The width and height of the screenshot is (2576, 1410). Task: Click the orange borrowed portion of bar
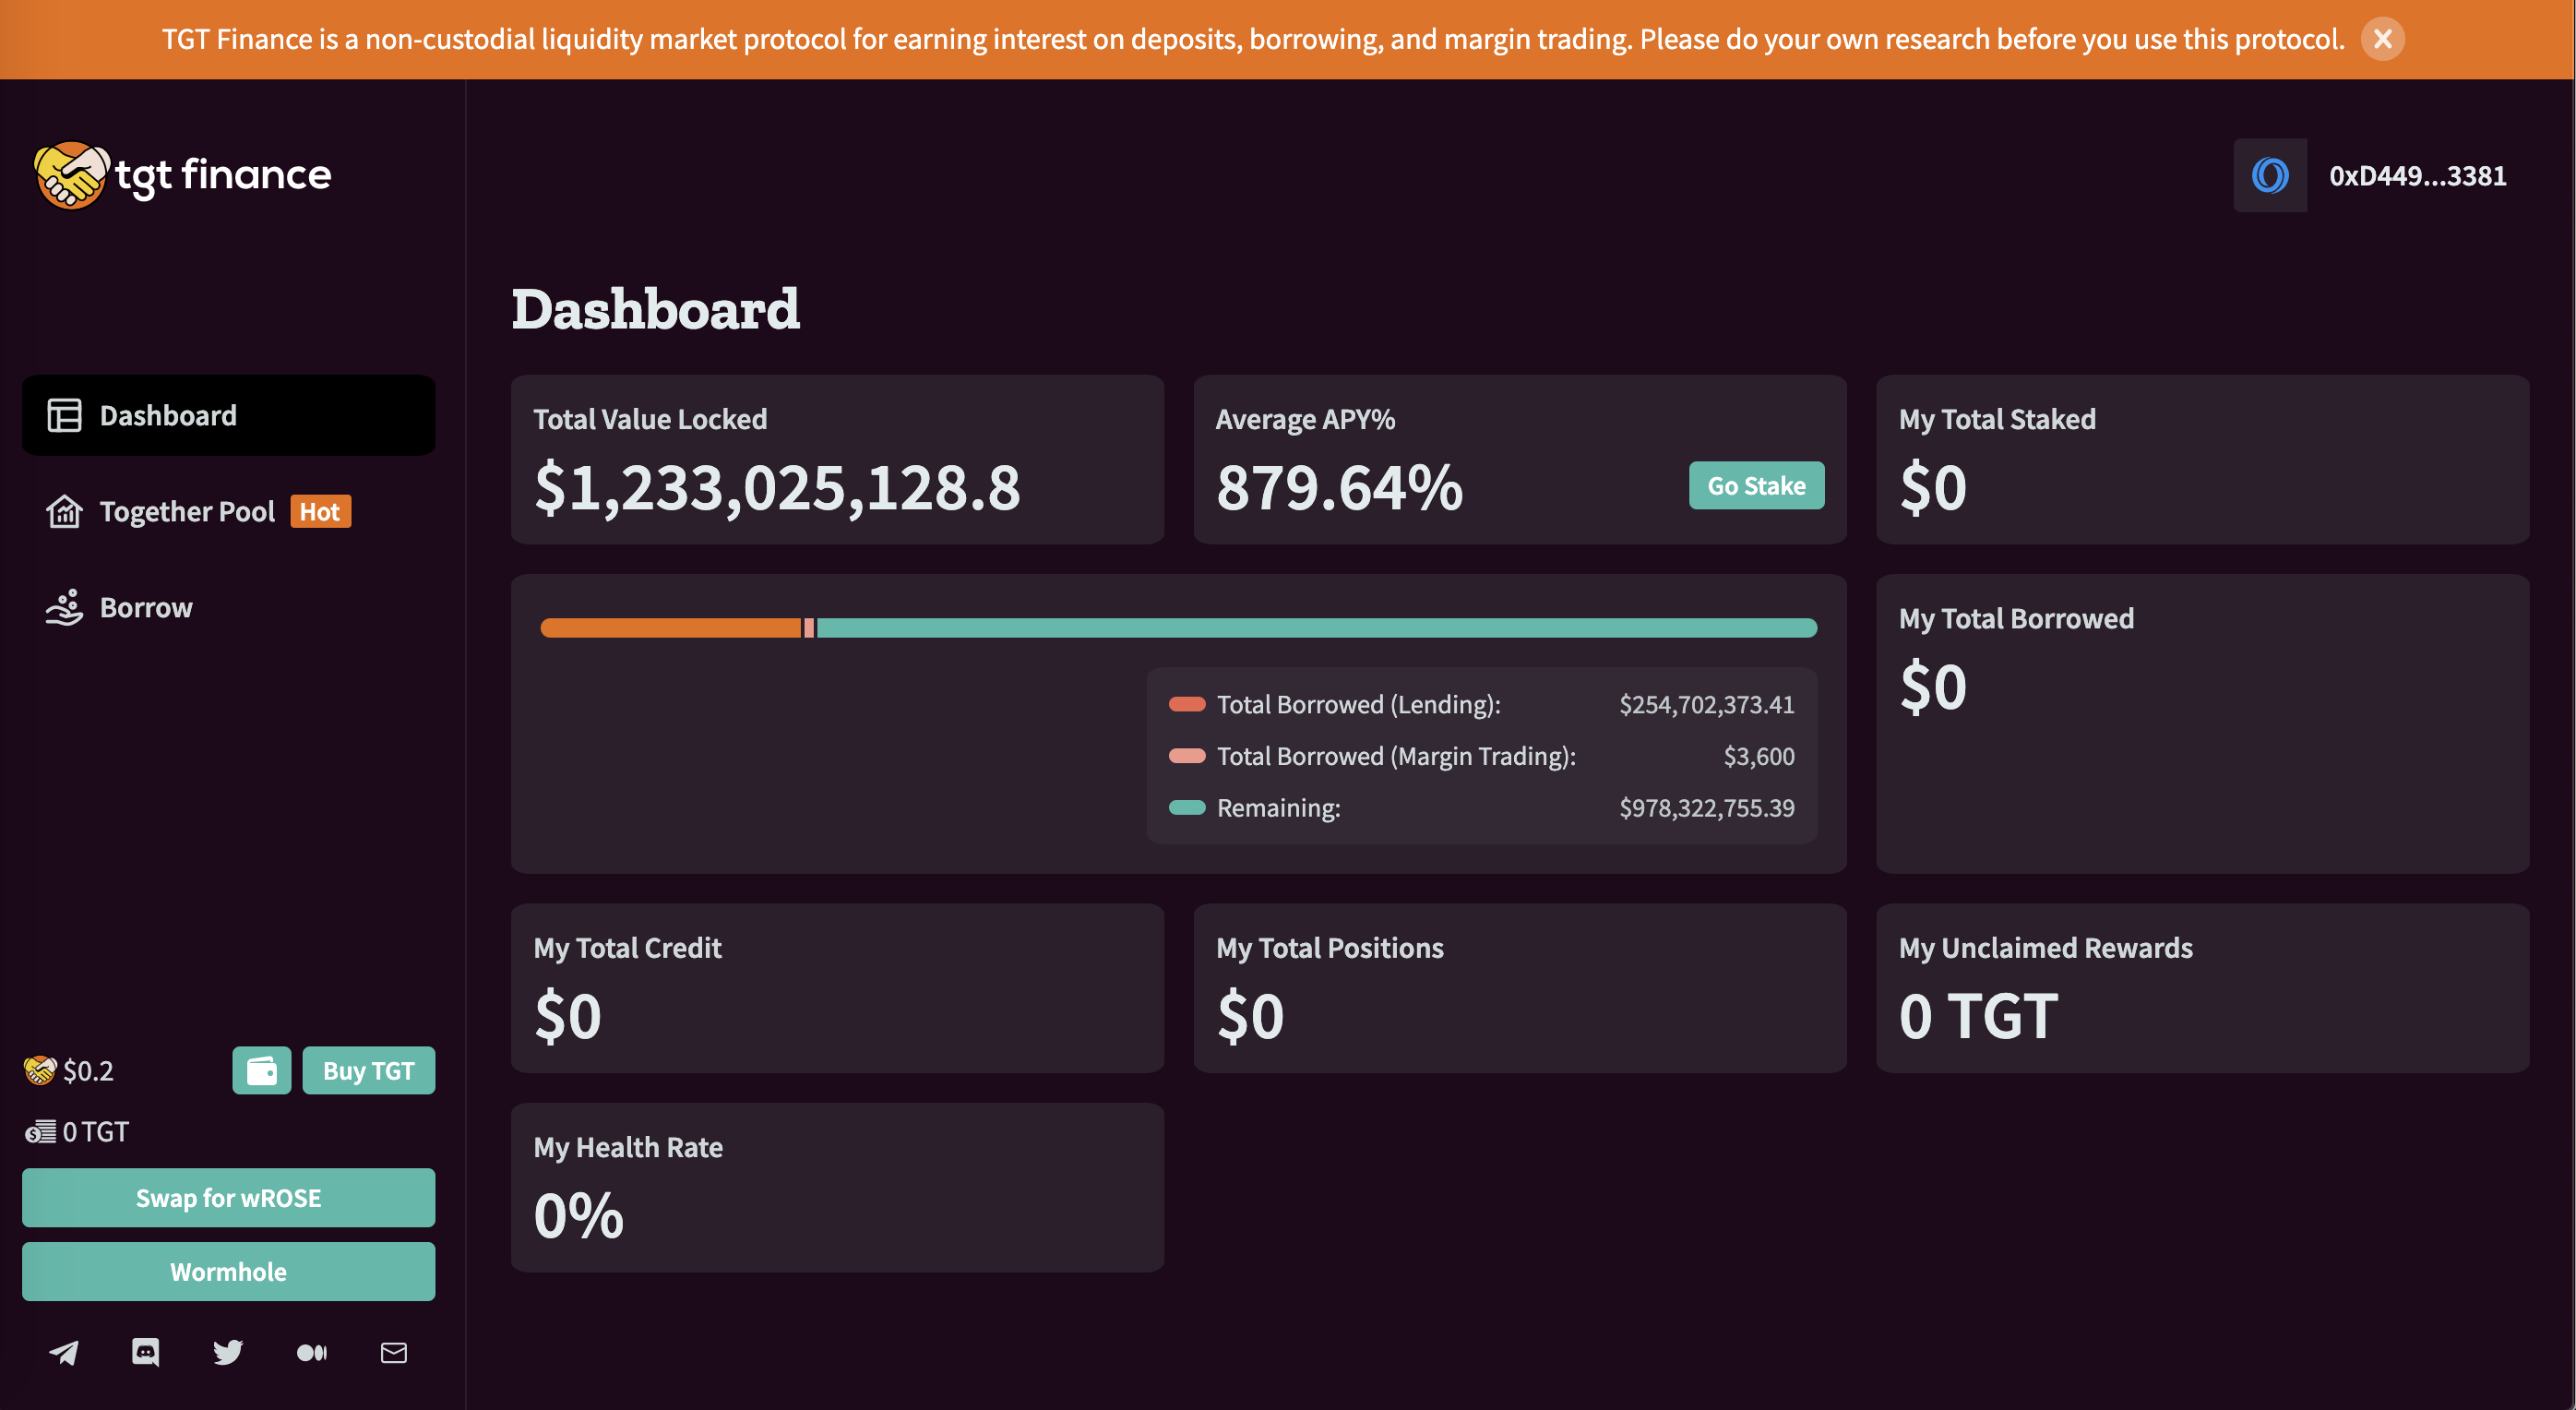pyautogui.click(x=670, y=628)
